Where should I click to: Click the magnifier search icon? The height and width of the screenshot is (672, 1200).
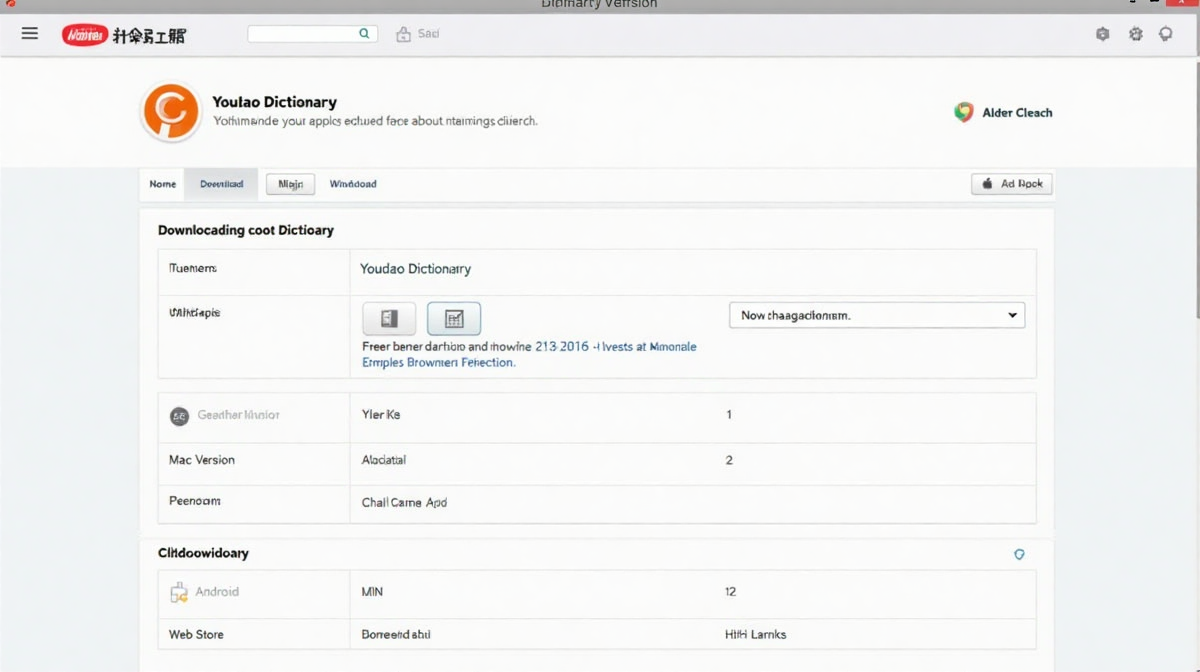(x=364, y=34)
